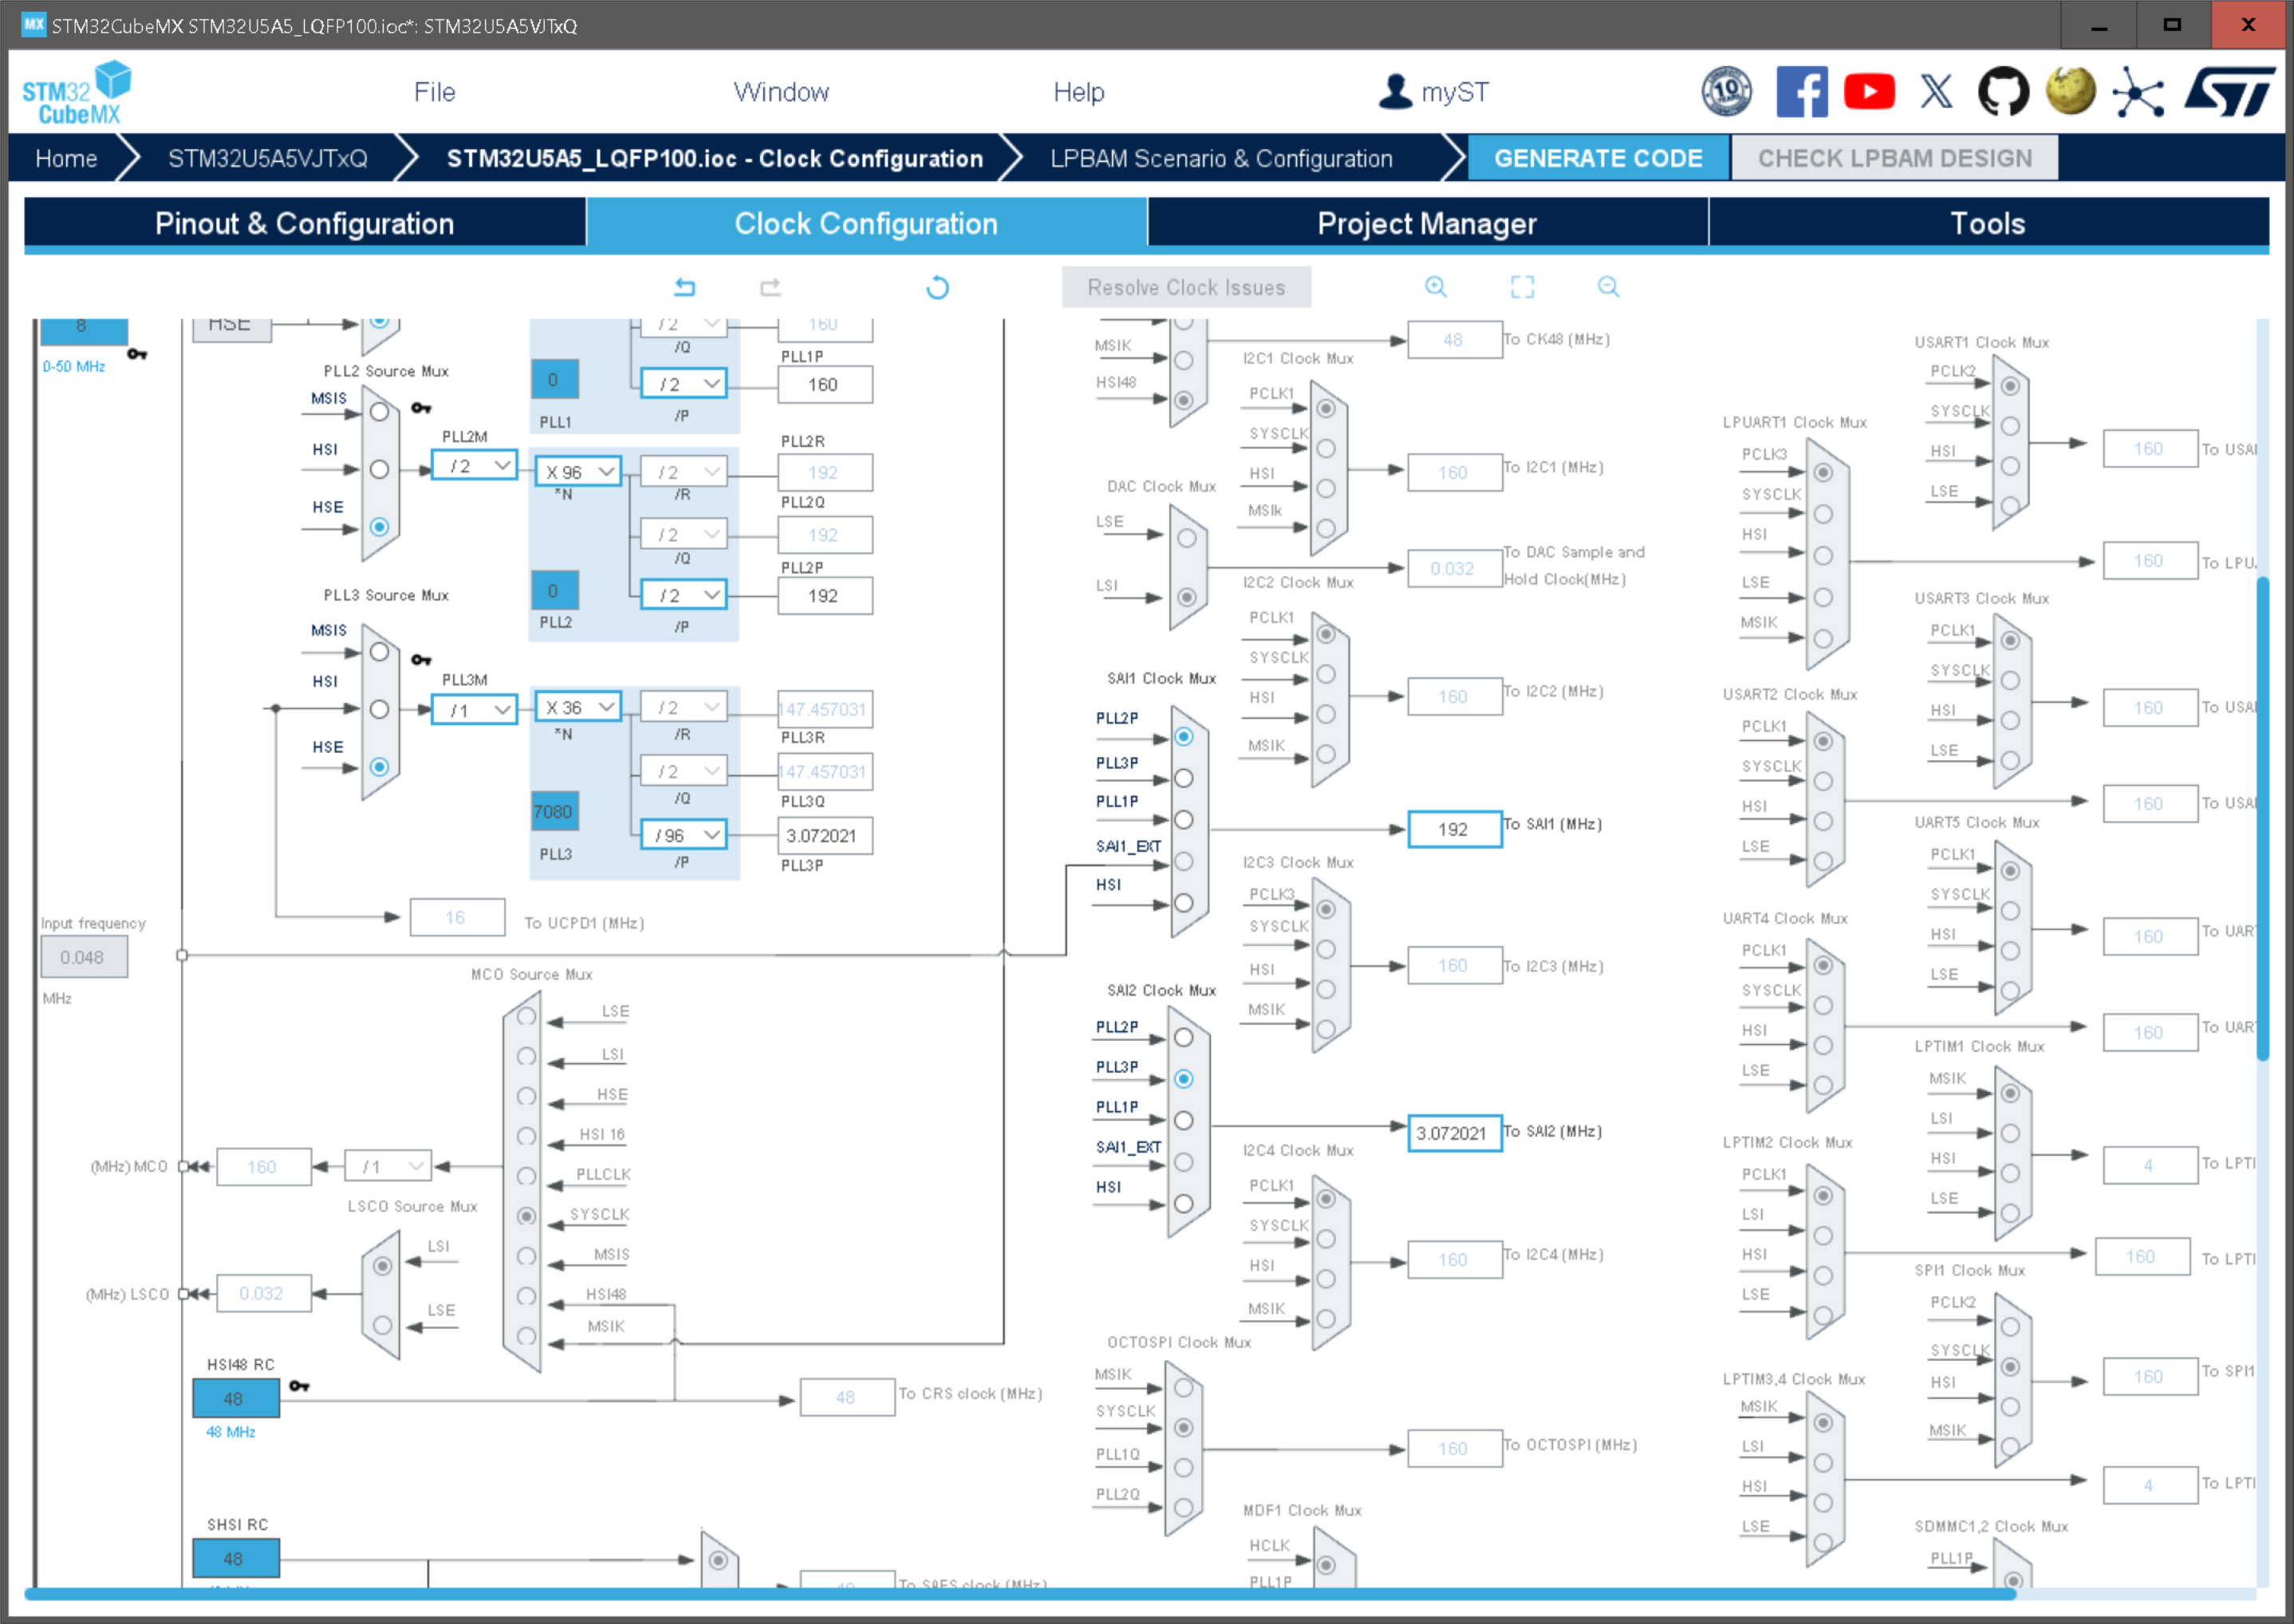Switch to the Project Manager tab
This screenshot has width=2294, height=1624.
pos(1428,223)
